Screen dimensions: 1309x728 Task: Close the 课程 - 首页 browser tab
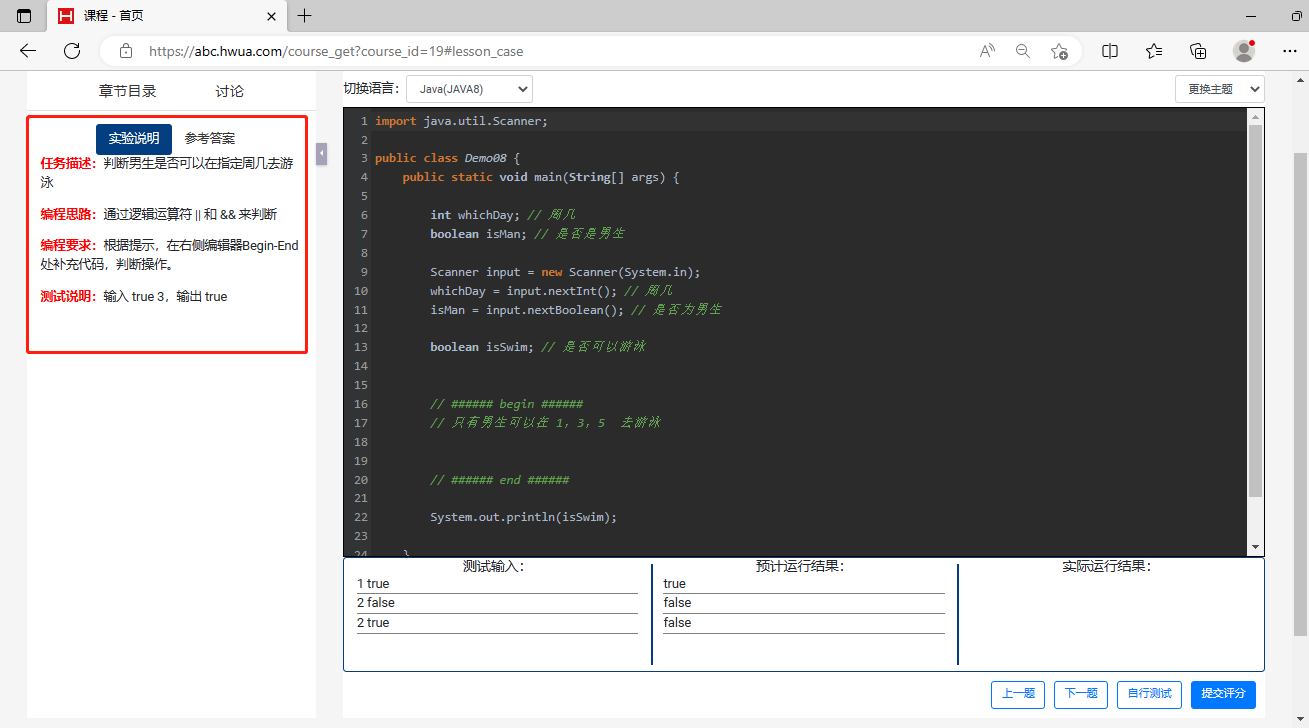[271, 16]
